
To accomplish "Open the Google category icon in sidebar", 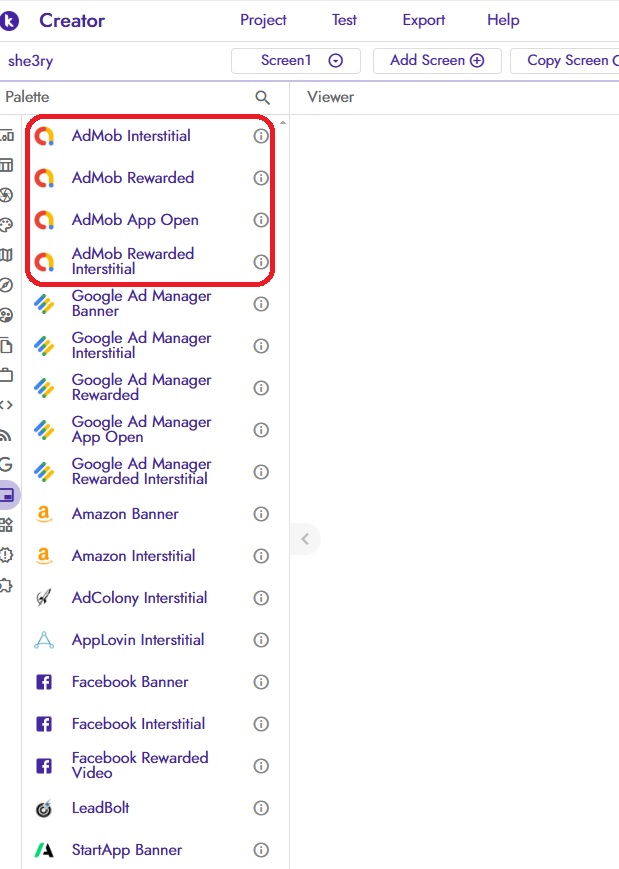I will [x=6, y=464].
